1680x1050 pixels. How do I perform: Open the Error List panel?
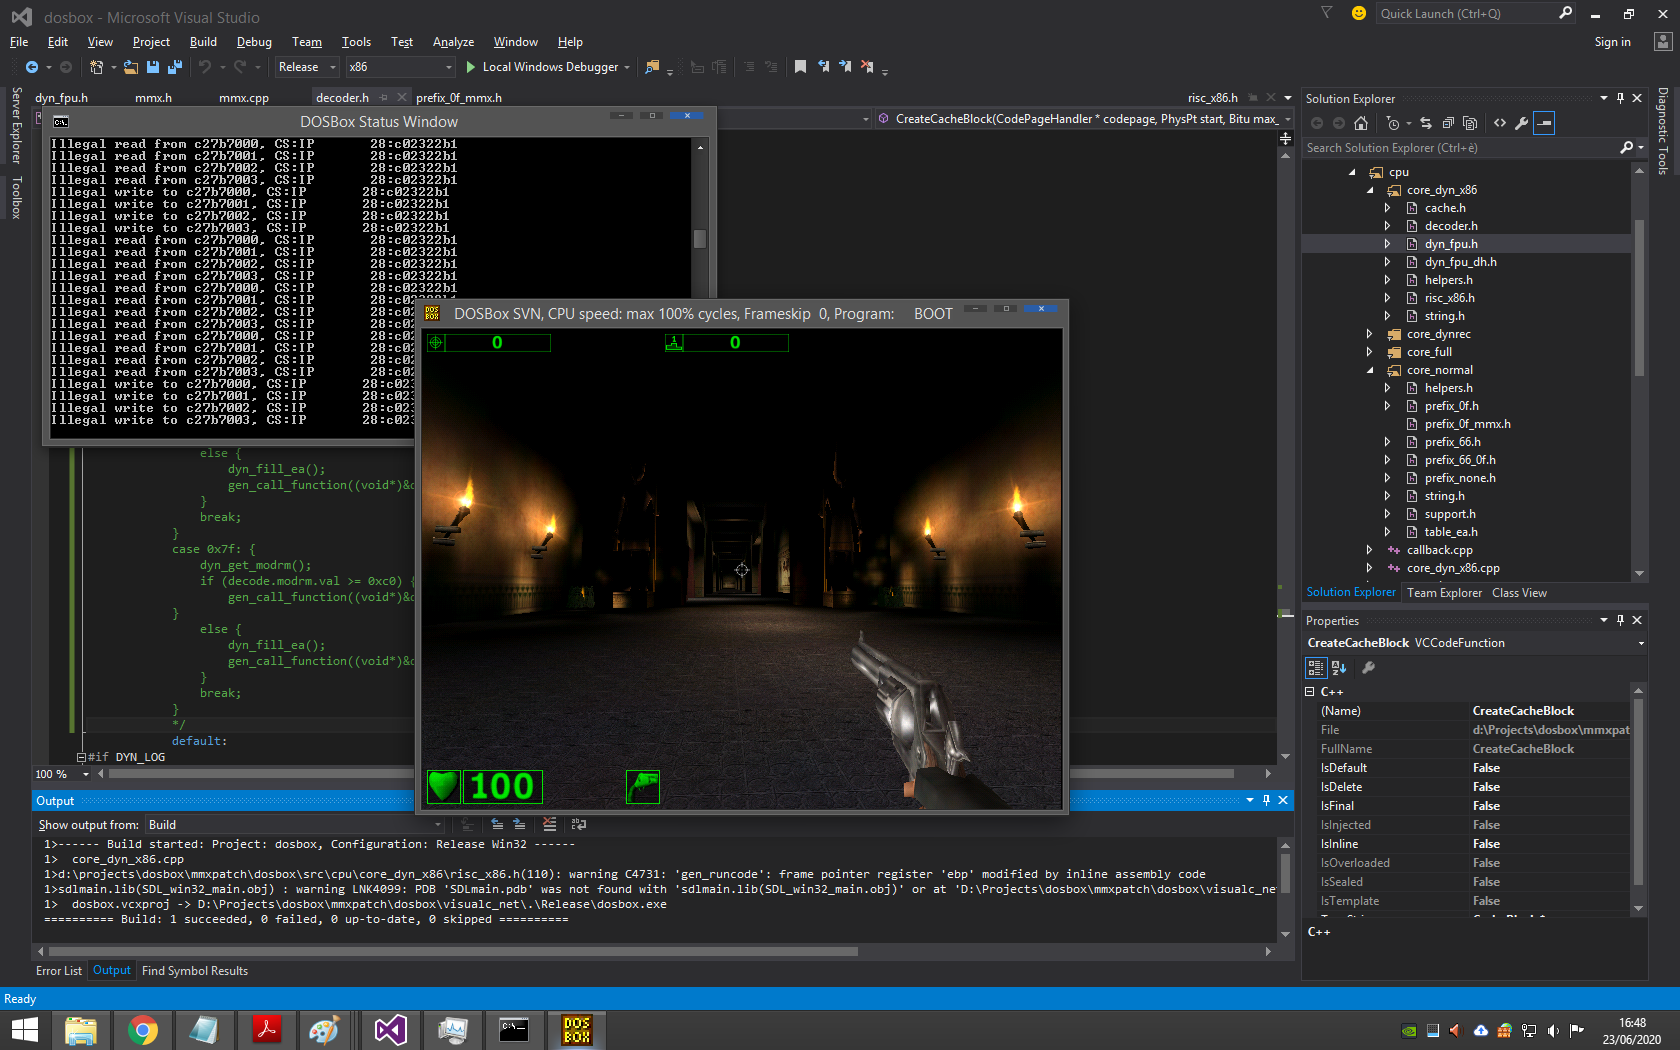(x=58, y=970)
